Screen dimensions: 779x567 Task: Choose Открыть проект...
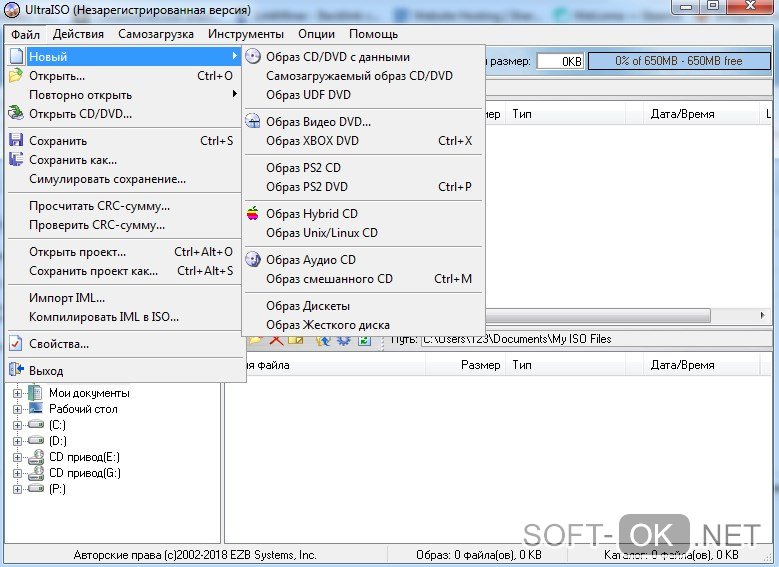(125, 251)
